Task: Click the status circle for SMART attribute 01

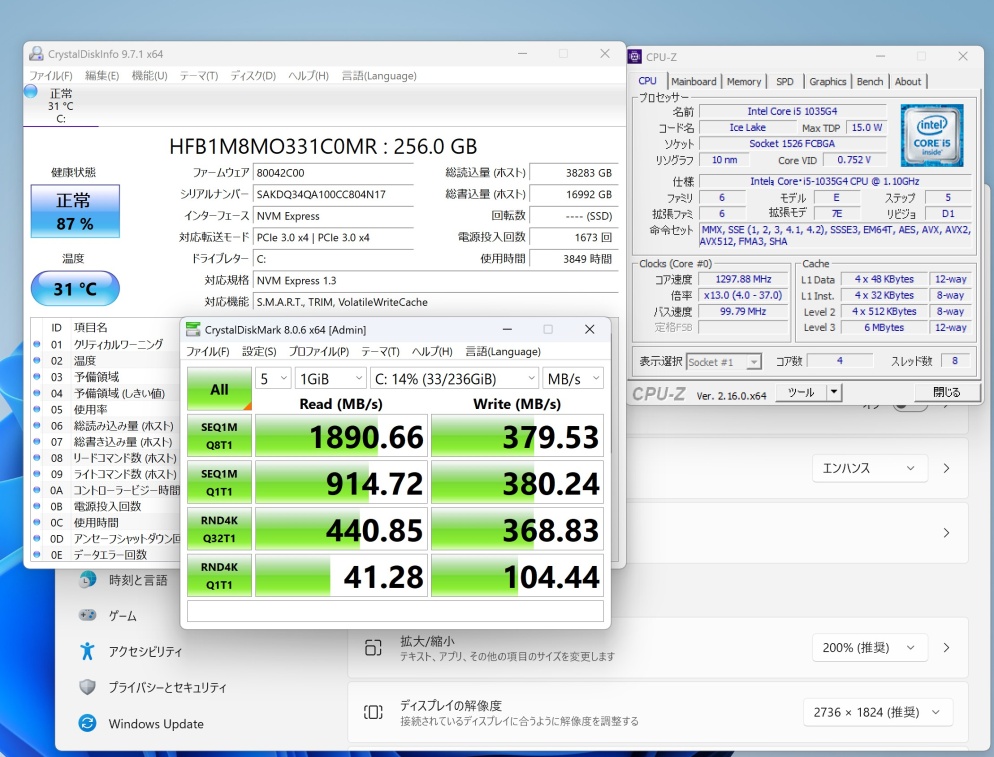Action: click(x=39, y=345)
